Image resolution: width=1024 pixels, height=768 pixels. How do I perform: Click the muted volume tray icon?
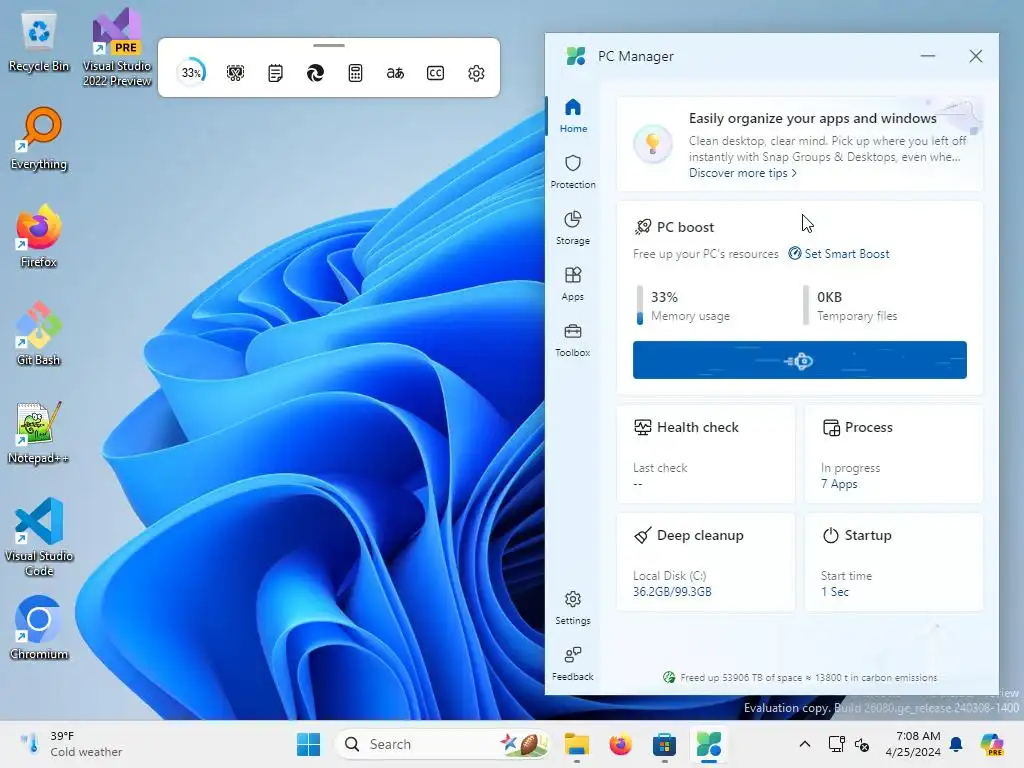862,744
